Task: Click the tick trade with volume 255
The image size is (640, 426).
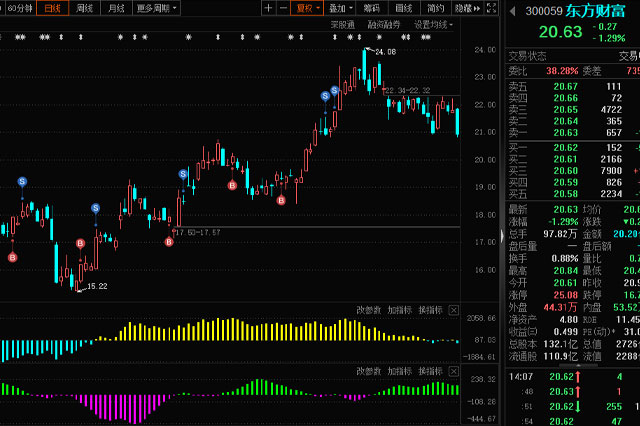Action: 573,406
